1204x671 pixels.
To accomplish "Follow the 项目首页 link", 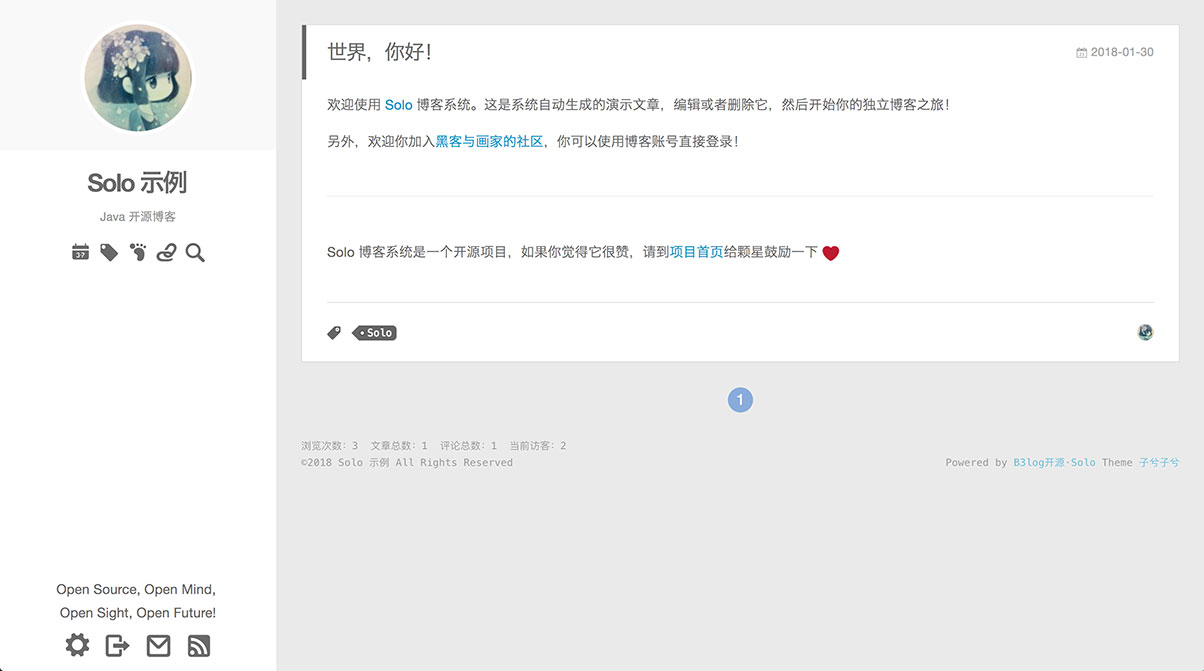I will 696,252.
